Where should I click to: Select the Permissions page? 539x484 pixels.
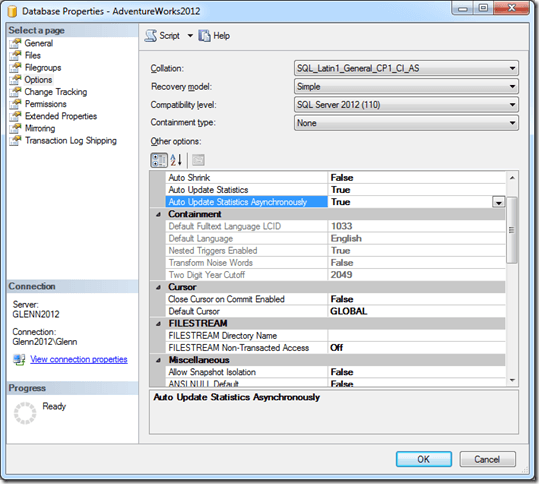click(46, 104)
